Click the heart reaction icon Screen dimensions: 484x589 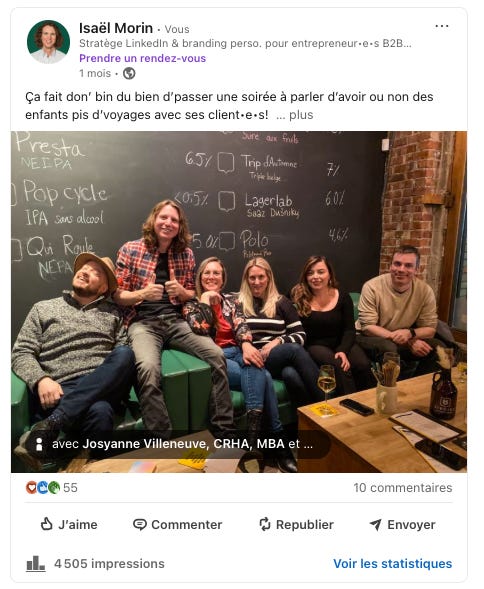31,488
